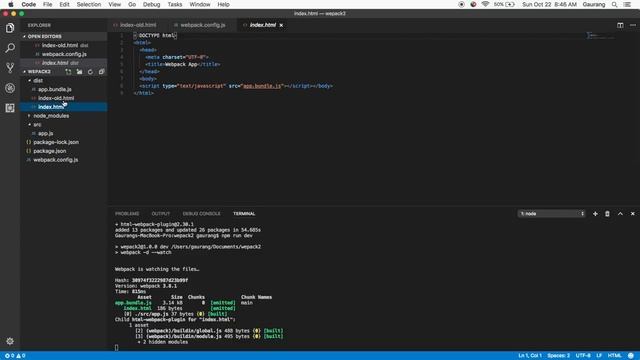
Task: Open the Apple menu
Action: coord(11,4)
